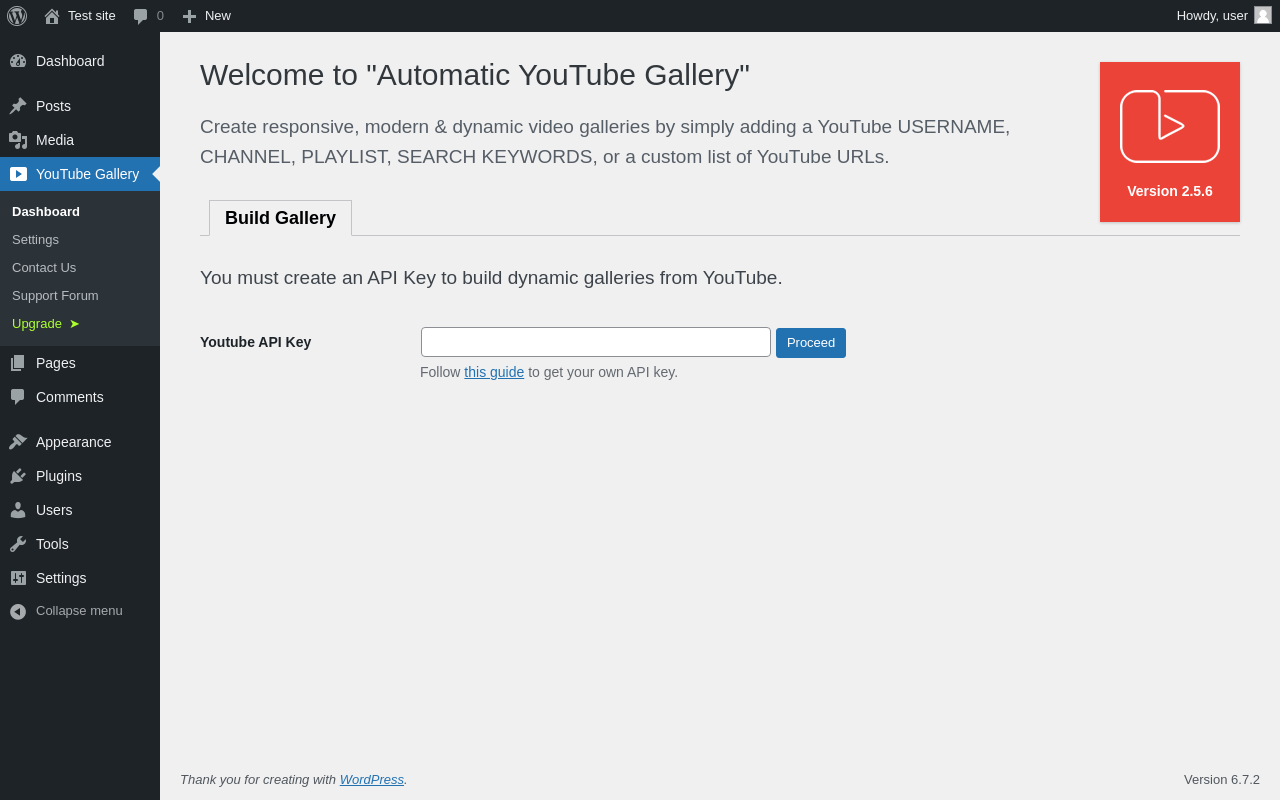Screen dimensions: 1280x800
Task: Focus the Youtube API Key field
Action: click(x=596, y=342)
